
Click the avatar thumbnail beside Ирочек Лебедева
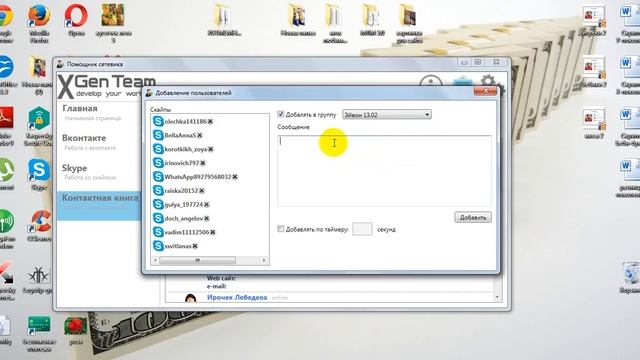[190, 298]
